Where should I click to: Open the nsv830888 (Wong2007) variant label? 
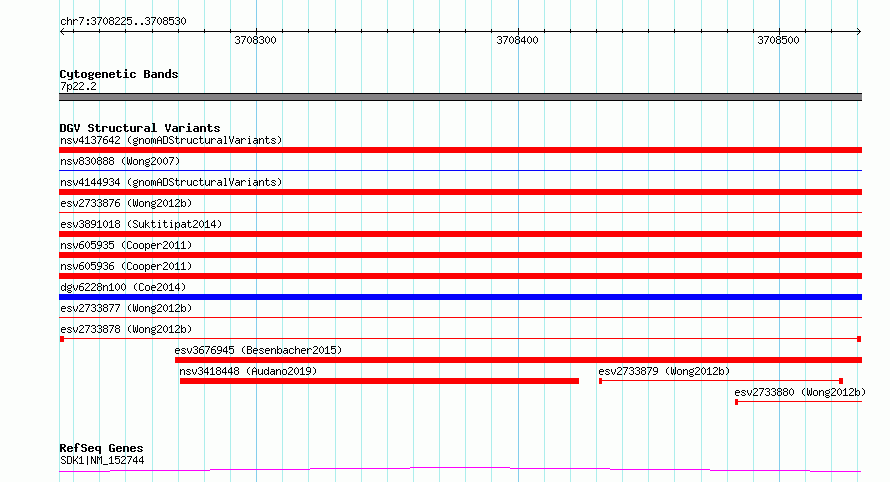120,161
